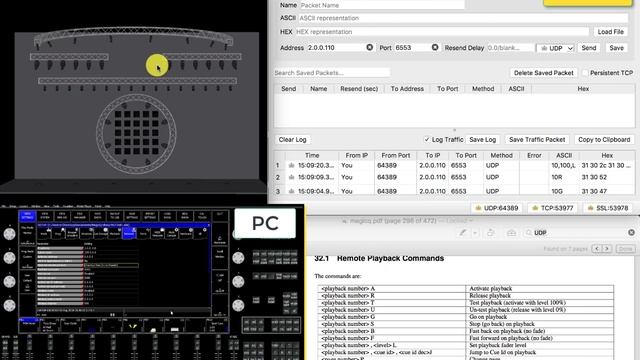
Task: Click VIEW SYSTEM soft button in MagicQ
Action: click(x=45, y=216)
